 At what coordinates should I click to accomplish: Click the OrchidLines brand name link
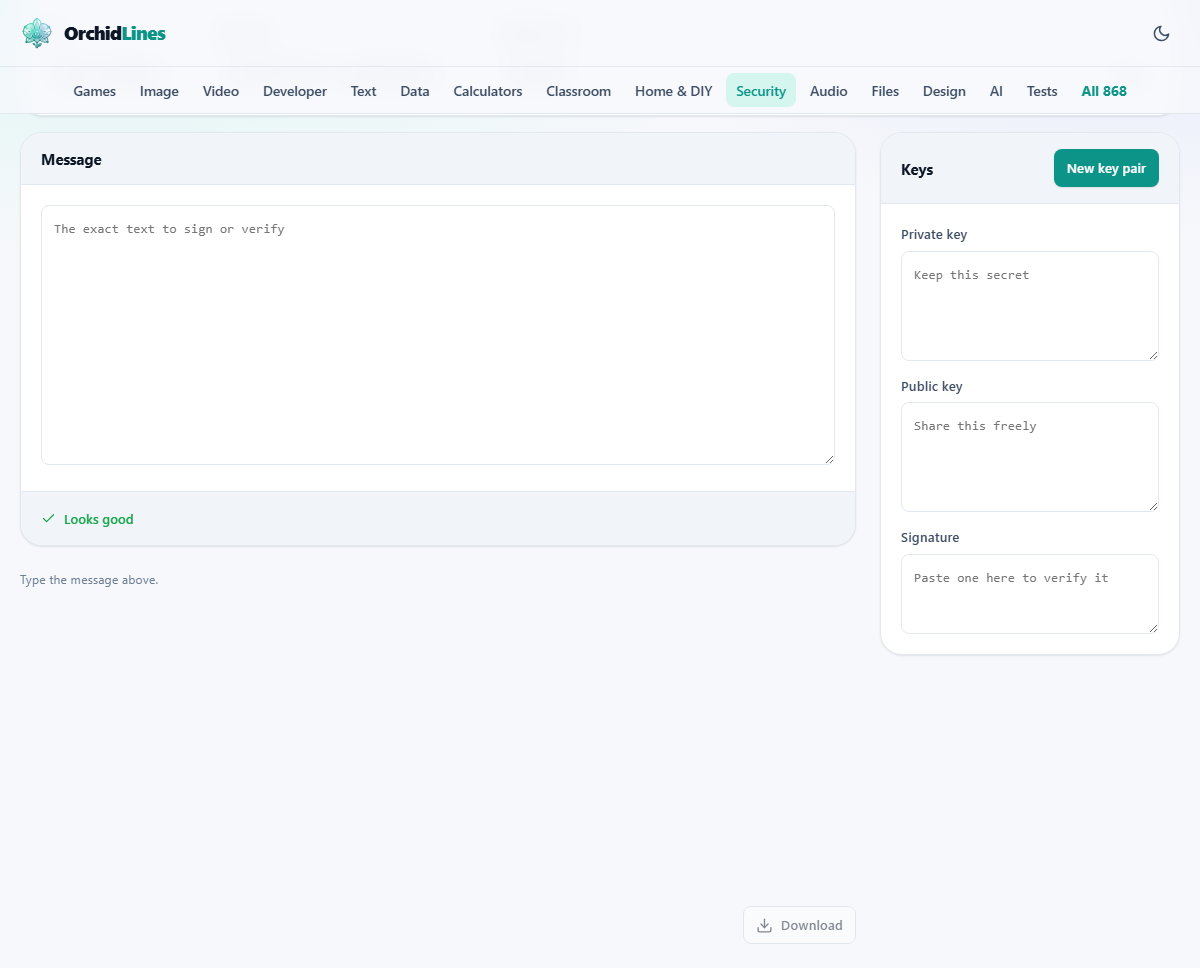[115, 33]
